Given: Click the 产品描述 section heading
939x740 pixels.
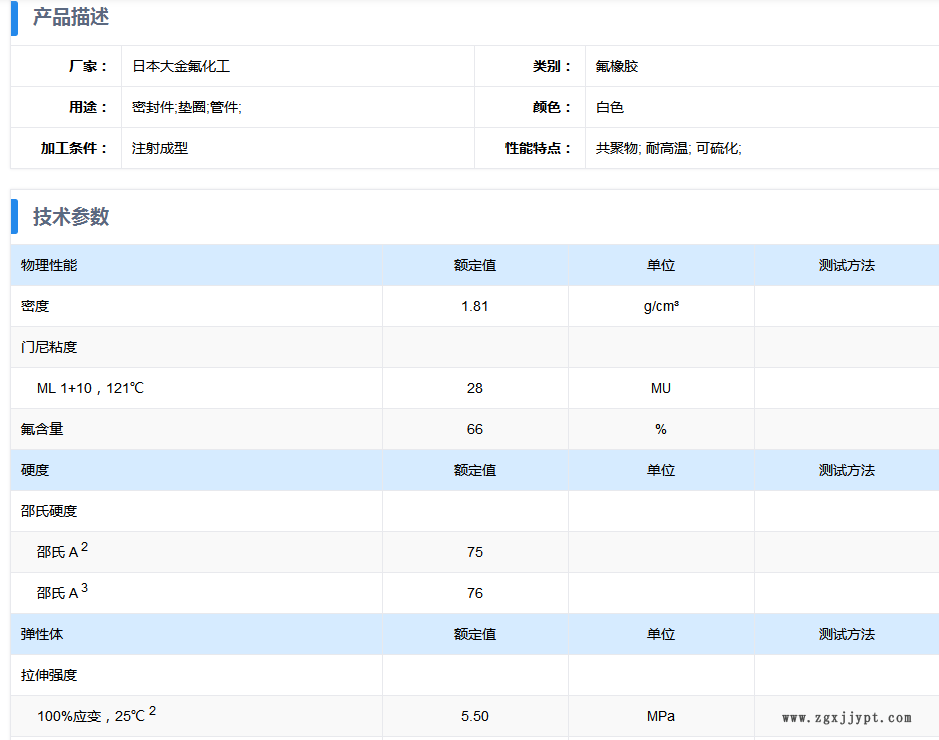Looking at the screenshot, I should tap(71, 17).
